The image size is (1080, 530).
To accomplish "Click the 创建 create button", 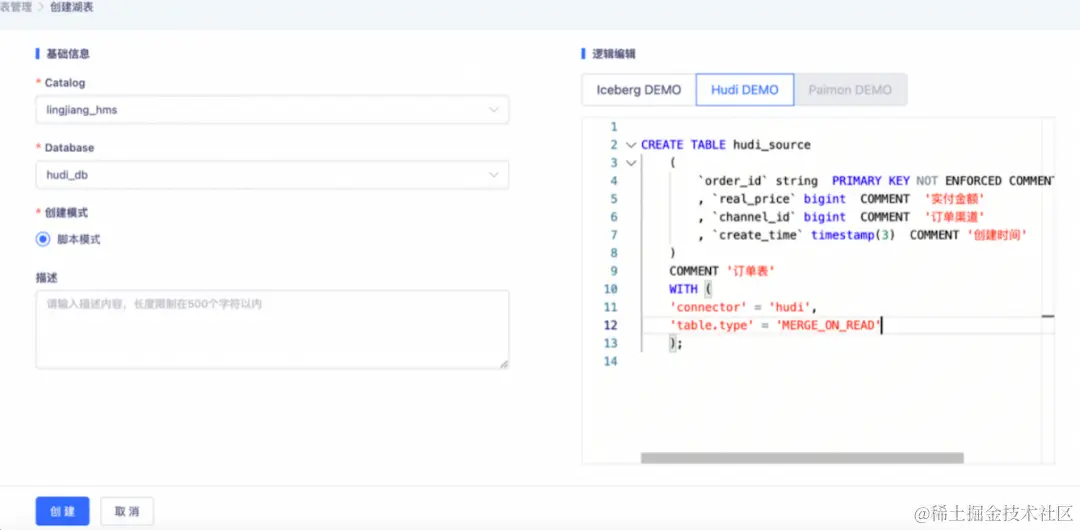I will click(x=63, y=511).
